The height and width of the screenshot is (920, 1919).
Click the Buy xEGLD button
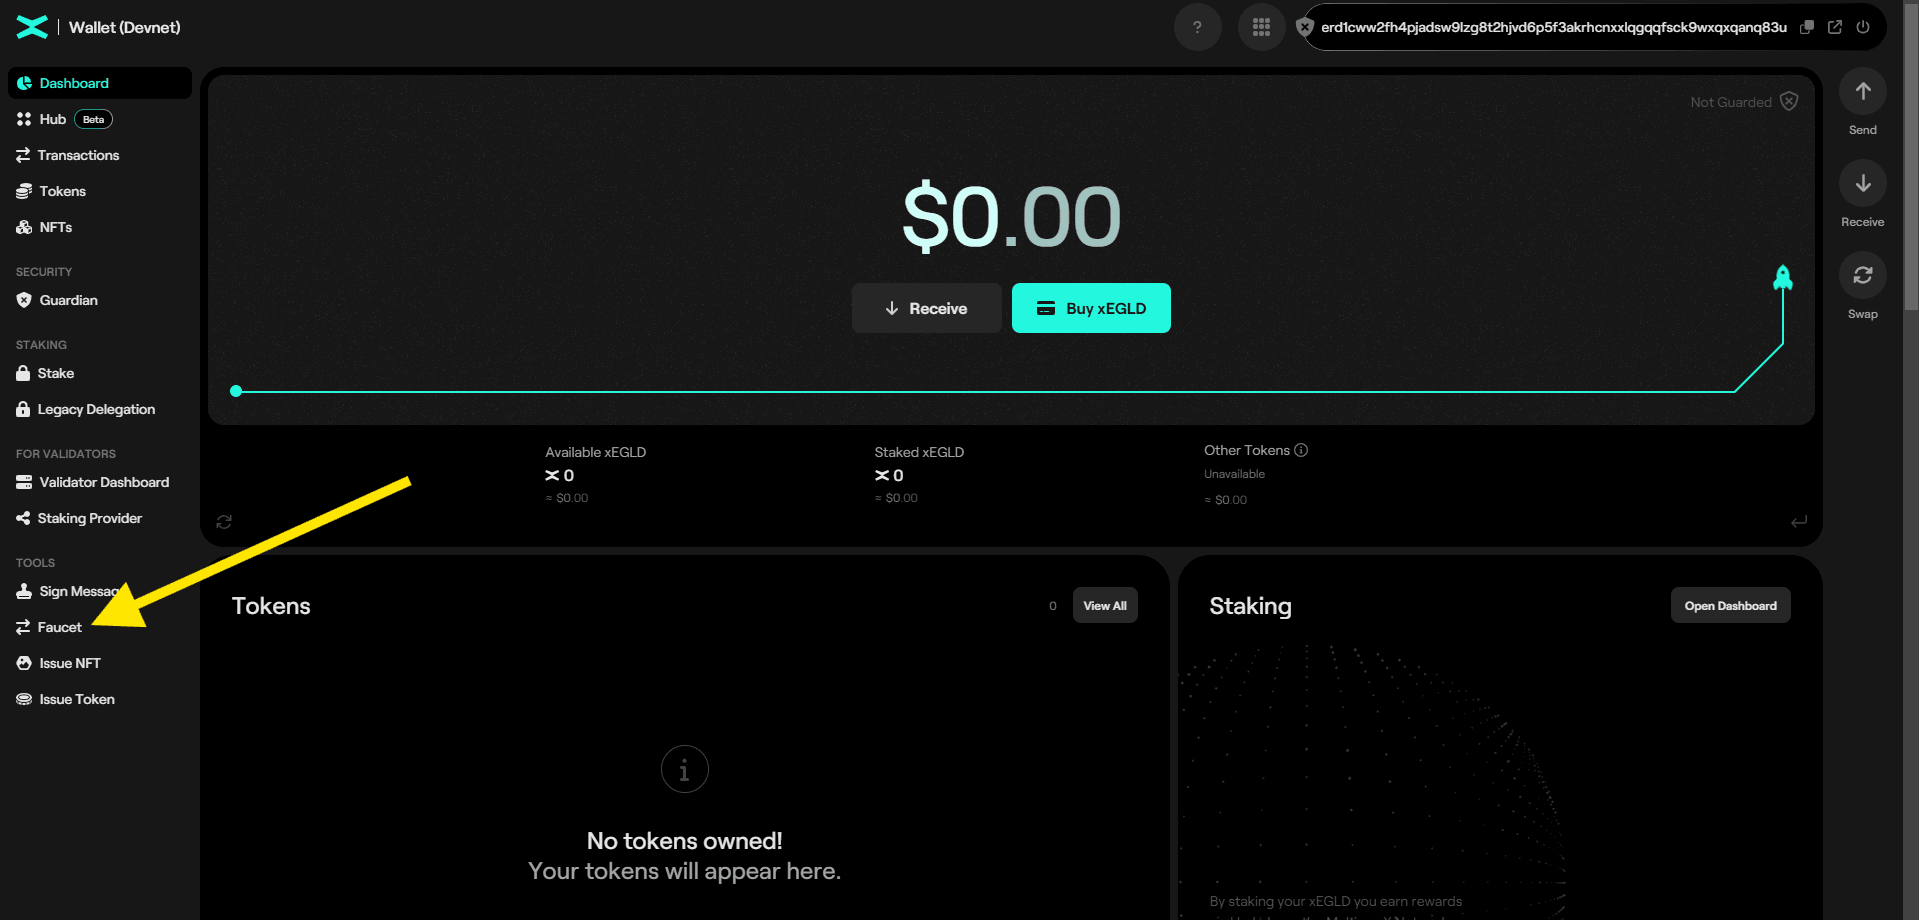pyautogui.click(x=1091, y=308)
